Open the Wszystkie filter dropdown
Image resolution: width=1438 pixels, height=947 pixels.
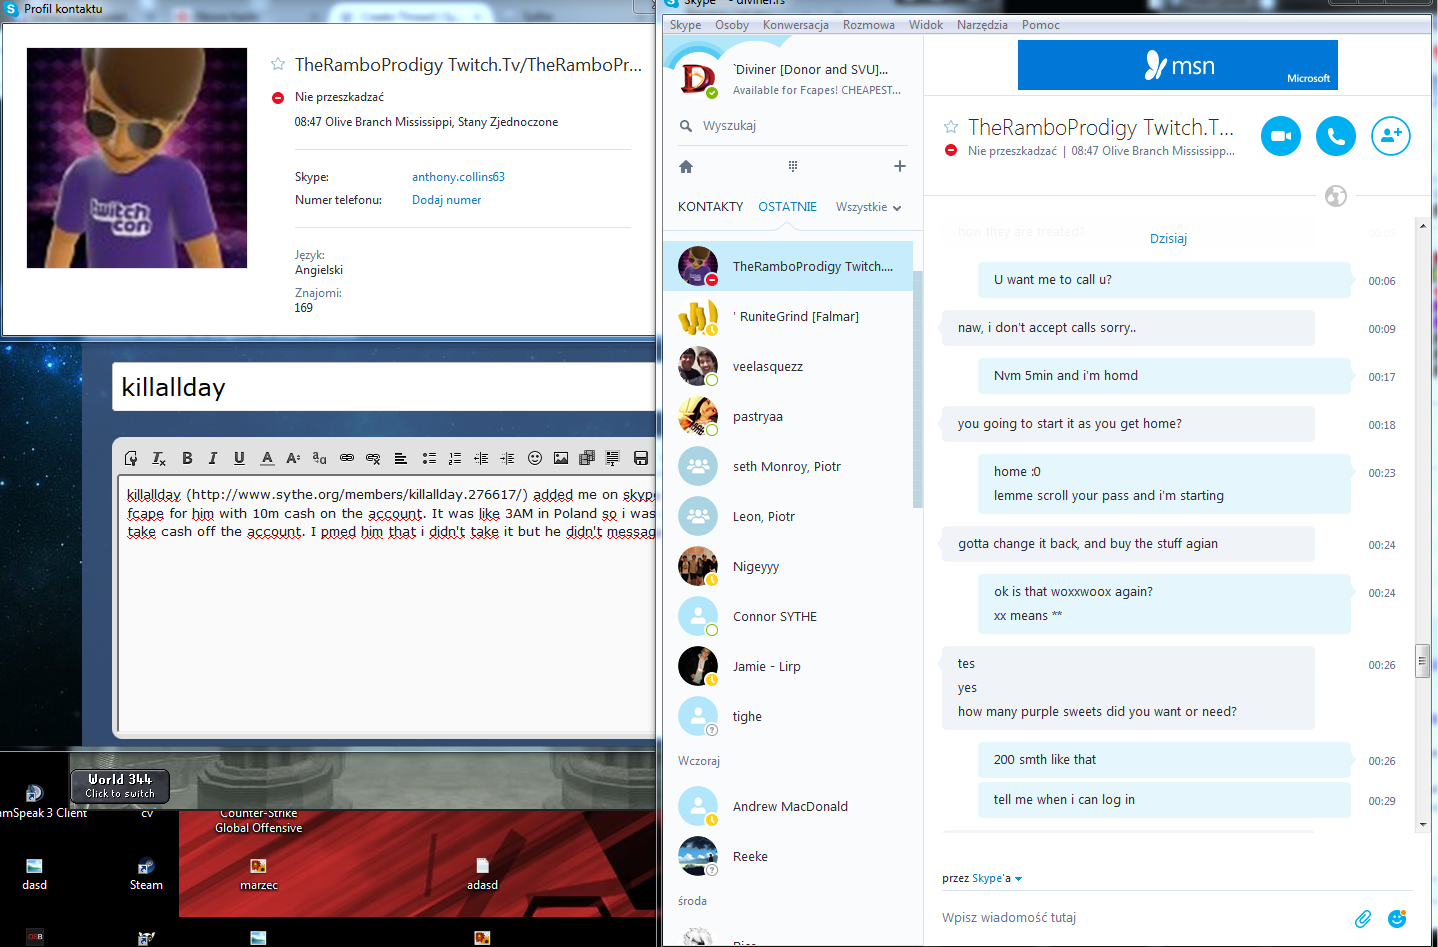tap(869, 207)
